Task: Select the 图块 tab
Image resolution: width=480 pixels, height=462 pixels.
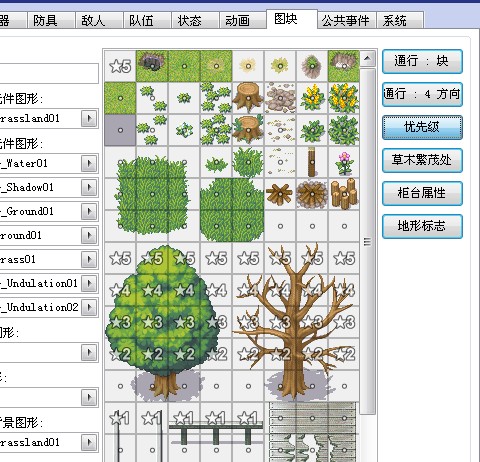Action: pos(292,19)
